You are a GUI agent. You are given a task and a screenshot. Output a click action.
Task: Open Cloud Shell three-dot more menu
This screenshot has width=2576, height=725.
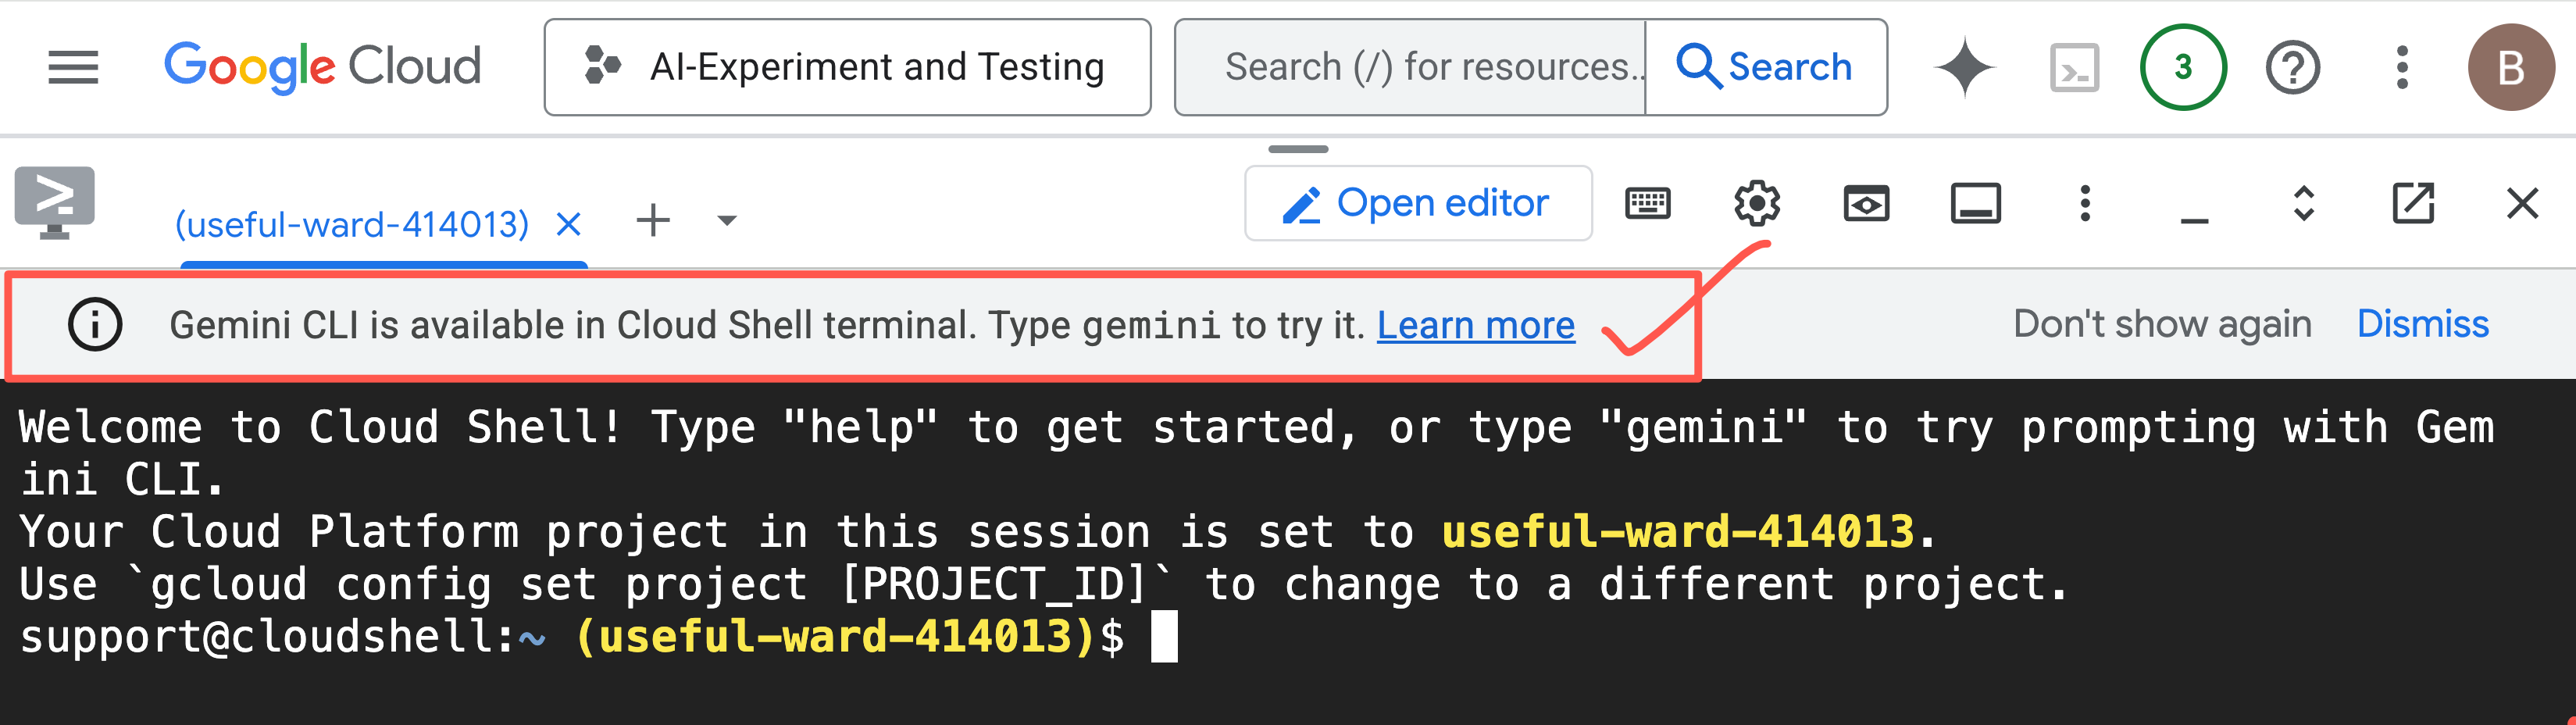[x=2085, y=203]
